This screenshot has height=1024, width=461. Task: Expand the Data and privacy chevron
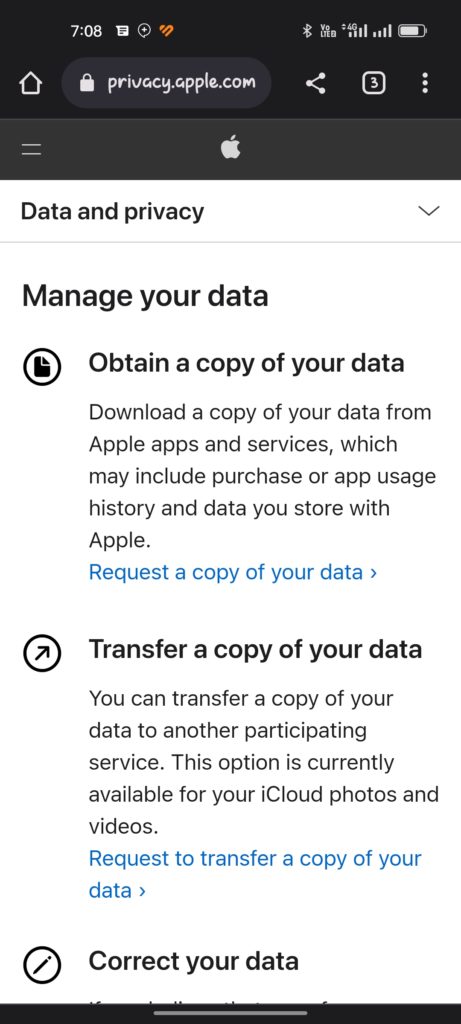pos(429,211)
